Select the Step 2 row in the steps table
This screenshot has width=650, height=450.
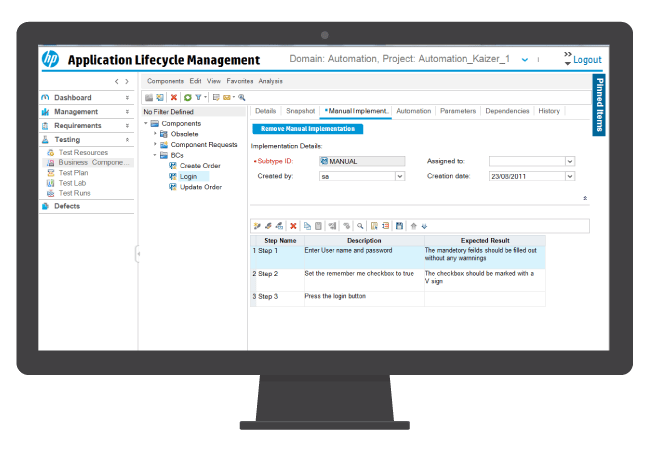click(x=398, y=280)
